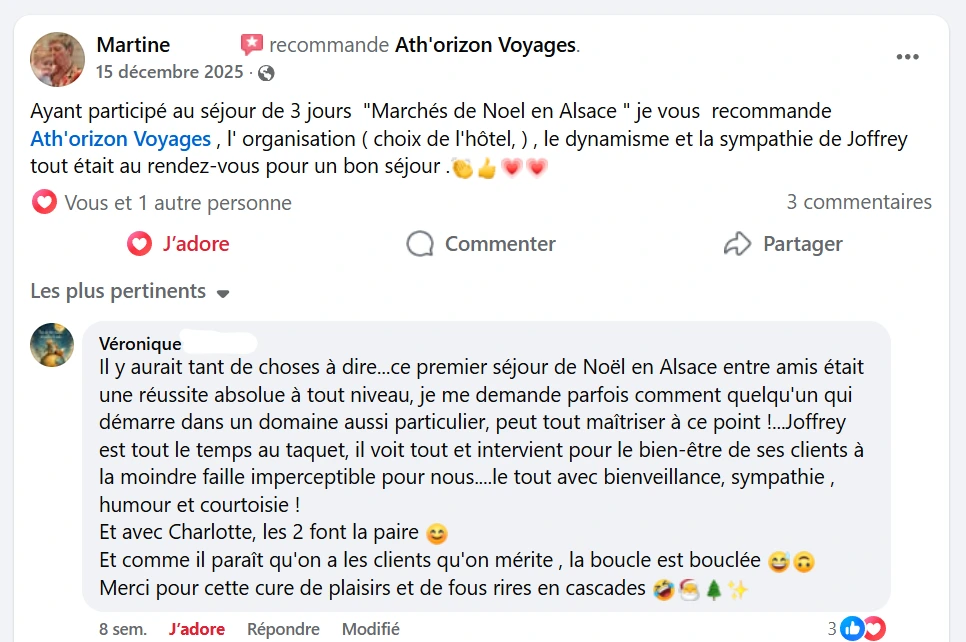
Task: Toggle J'adore on Véronique's comment
Action: coord(197,629)
